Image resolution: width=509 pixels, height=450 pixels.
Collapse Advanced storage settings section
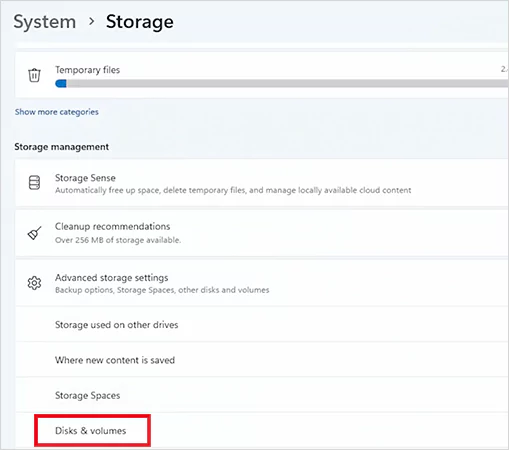[262, 283]
